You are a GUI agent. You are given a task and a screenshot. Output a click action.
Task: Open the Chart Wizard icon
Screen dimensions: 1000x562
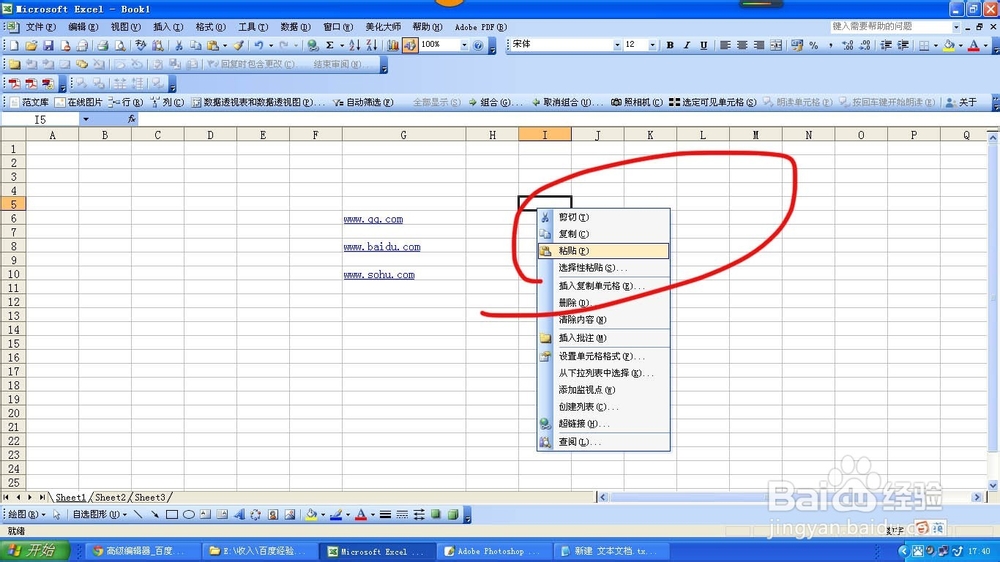tap(393, 45)
